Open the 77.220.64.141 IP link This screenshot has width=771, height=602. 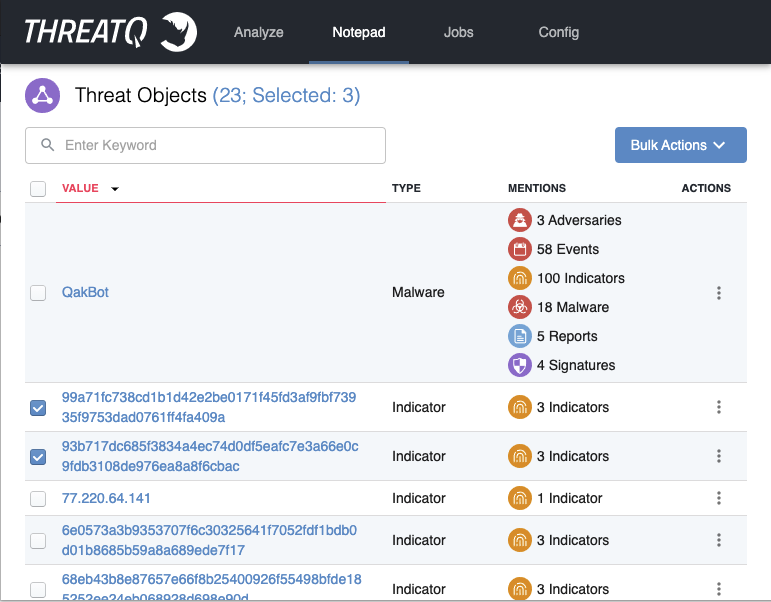pyautogui.click(x=106, y=498)
